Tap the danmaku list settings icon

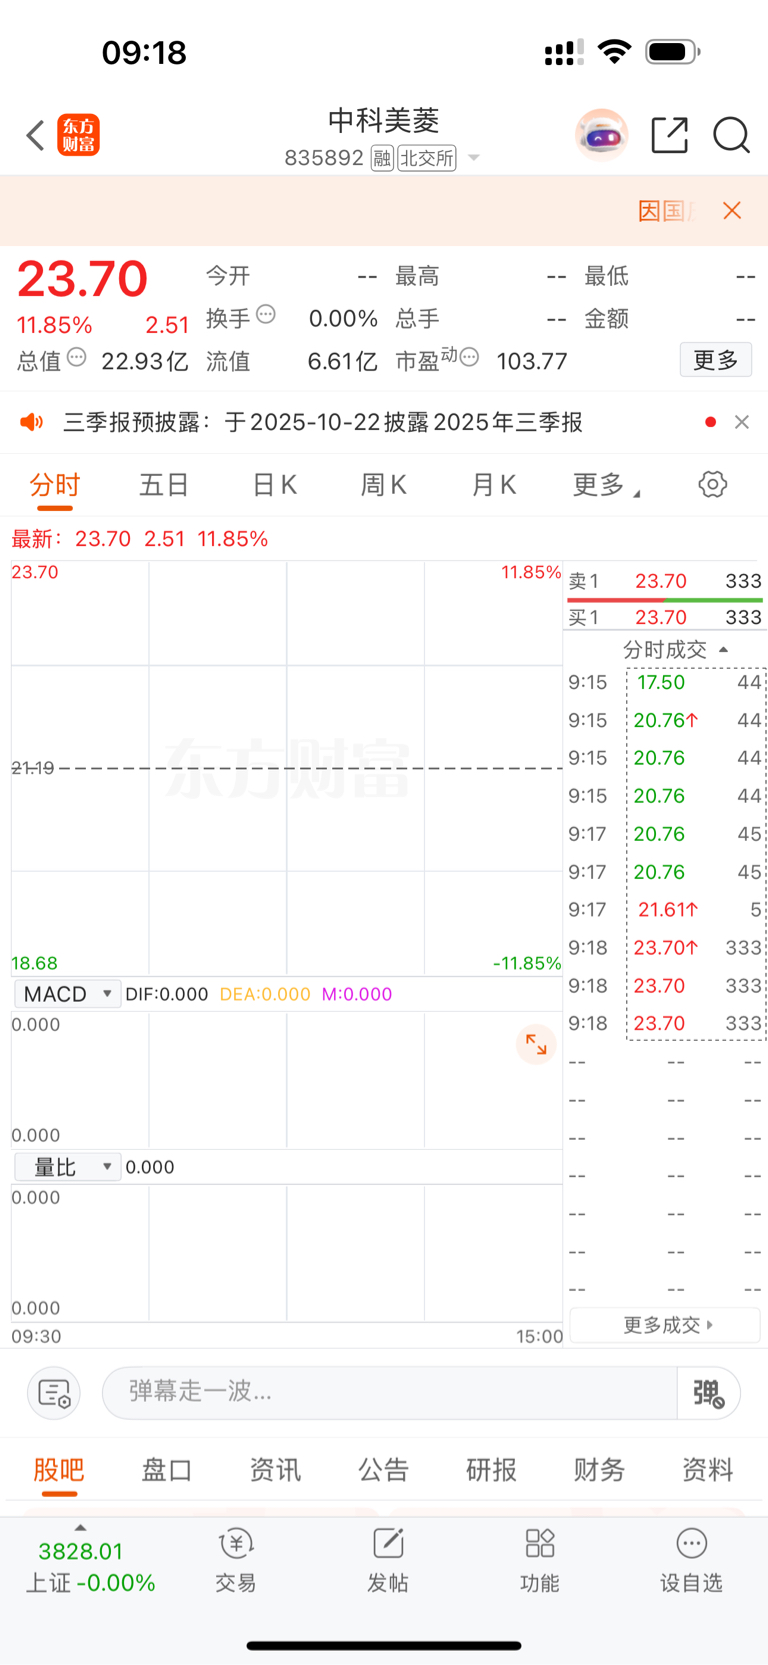pyautogui.click(x=54, y=1393)
